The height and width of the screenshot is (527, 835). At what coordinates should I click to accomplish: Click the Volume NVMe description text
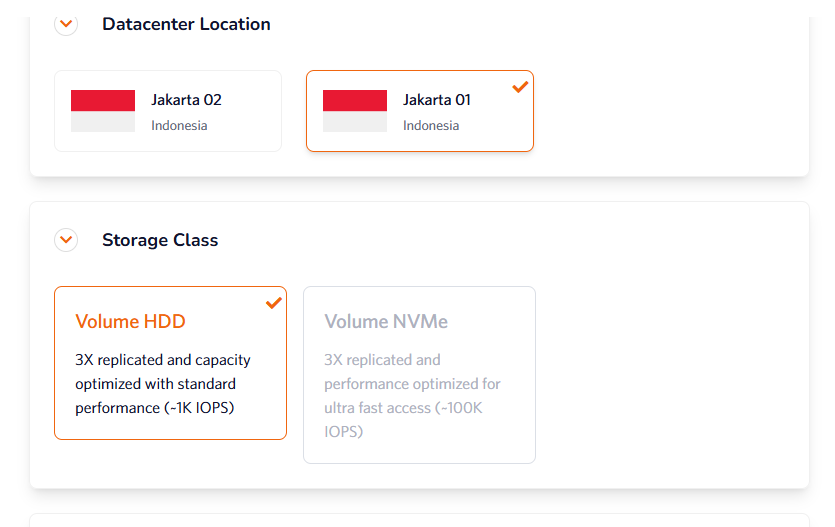click(x=412, y=395)
